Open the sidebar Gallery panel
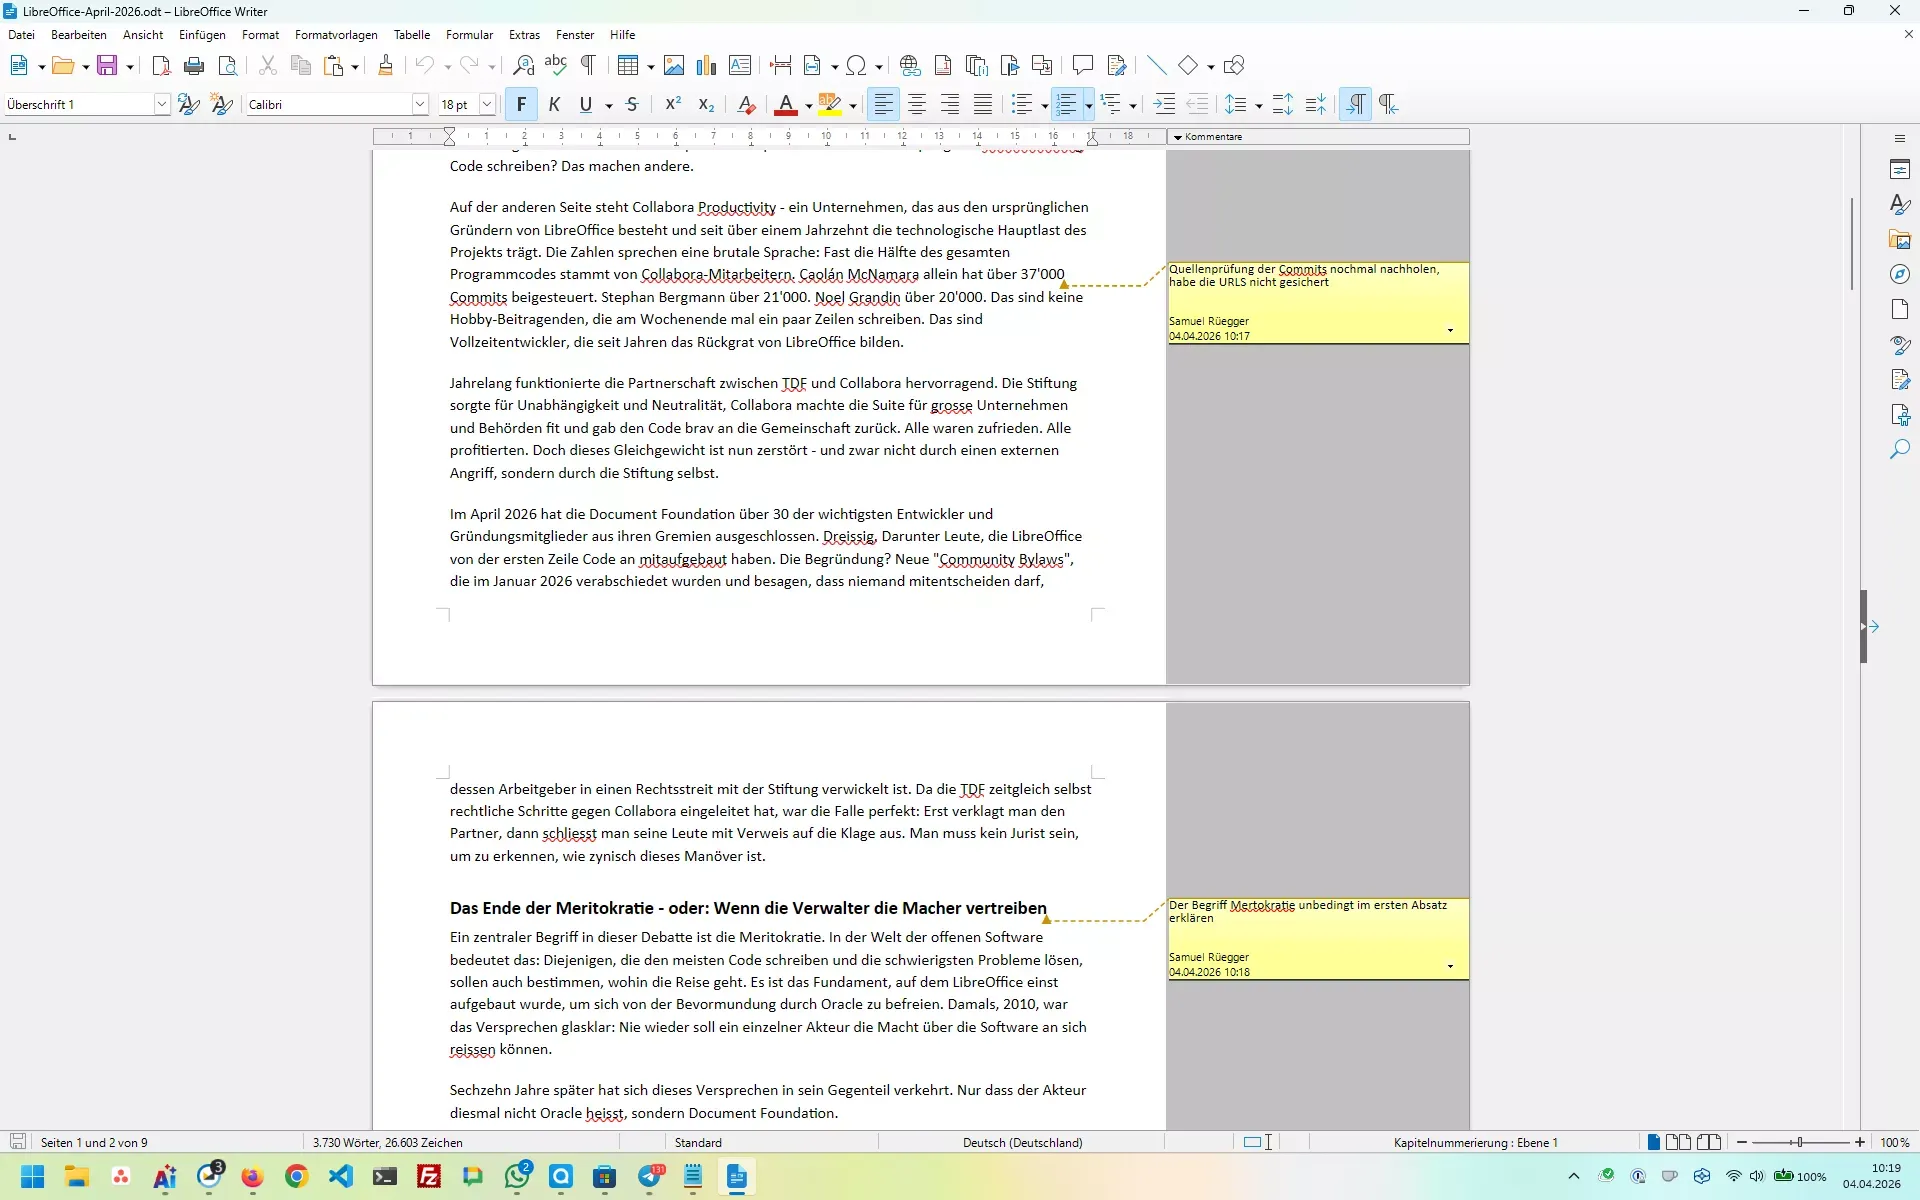1920x1200 pixels. point(1900,240)
